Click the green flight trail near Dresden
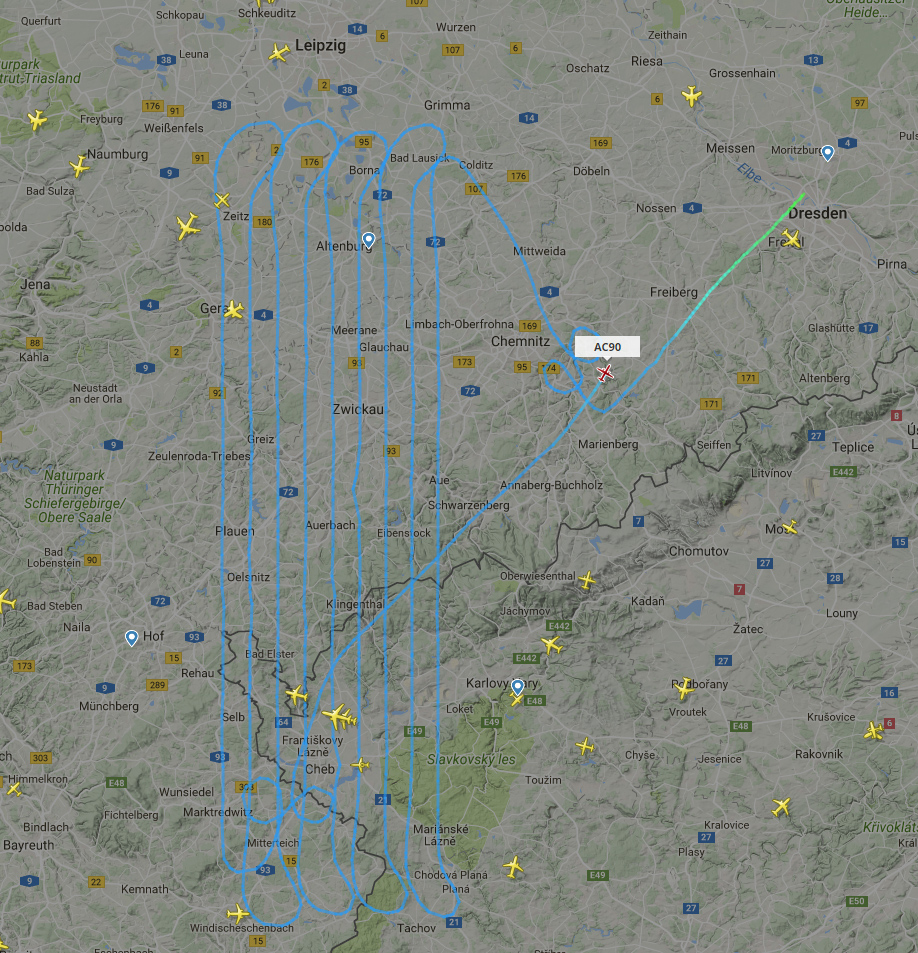Screen dimensions: 918x953 click(x=778, y=221)
